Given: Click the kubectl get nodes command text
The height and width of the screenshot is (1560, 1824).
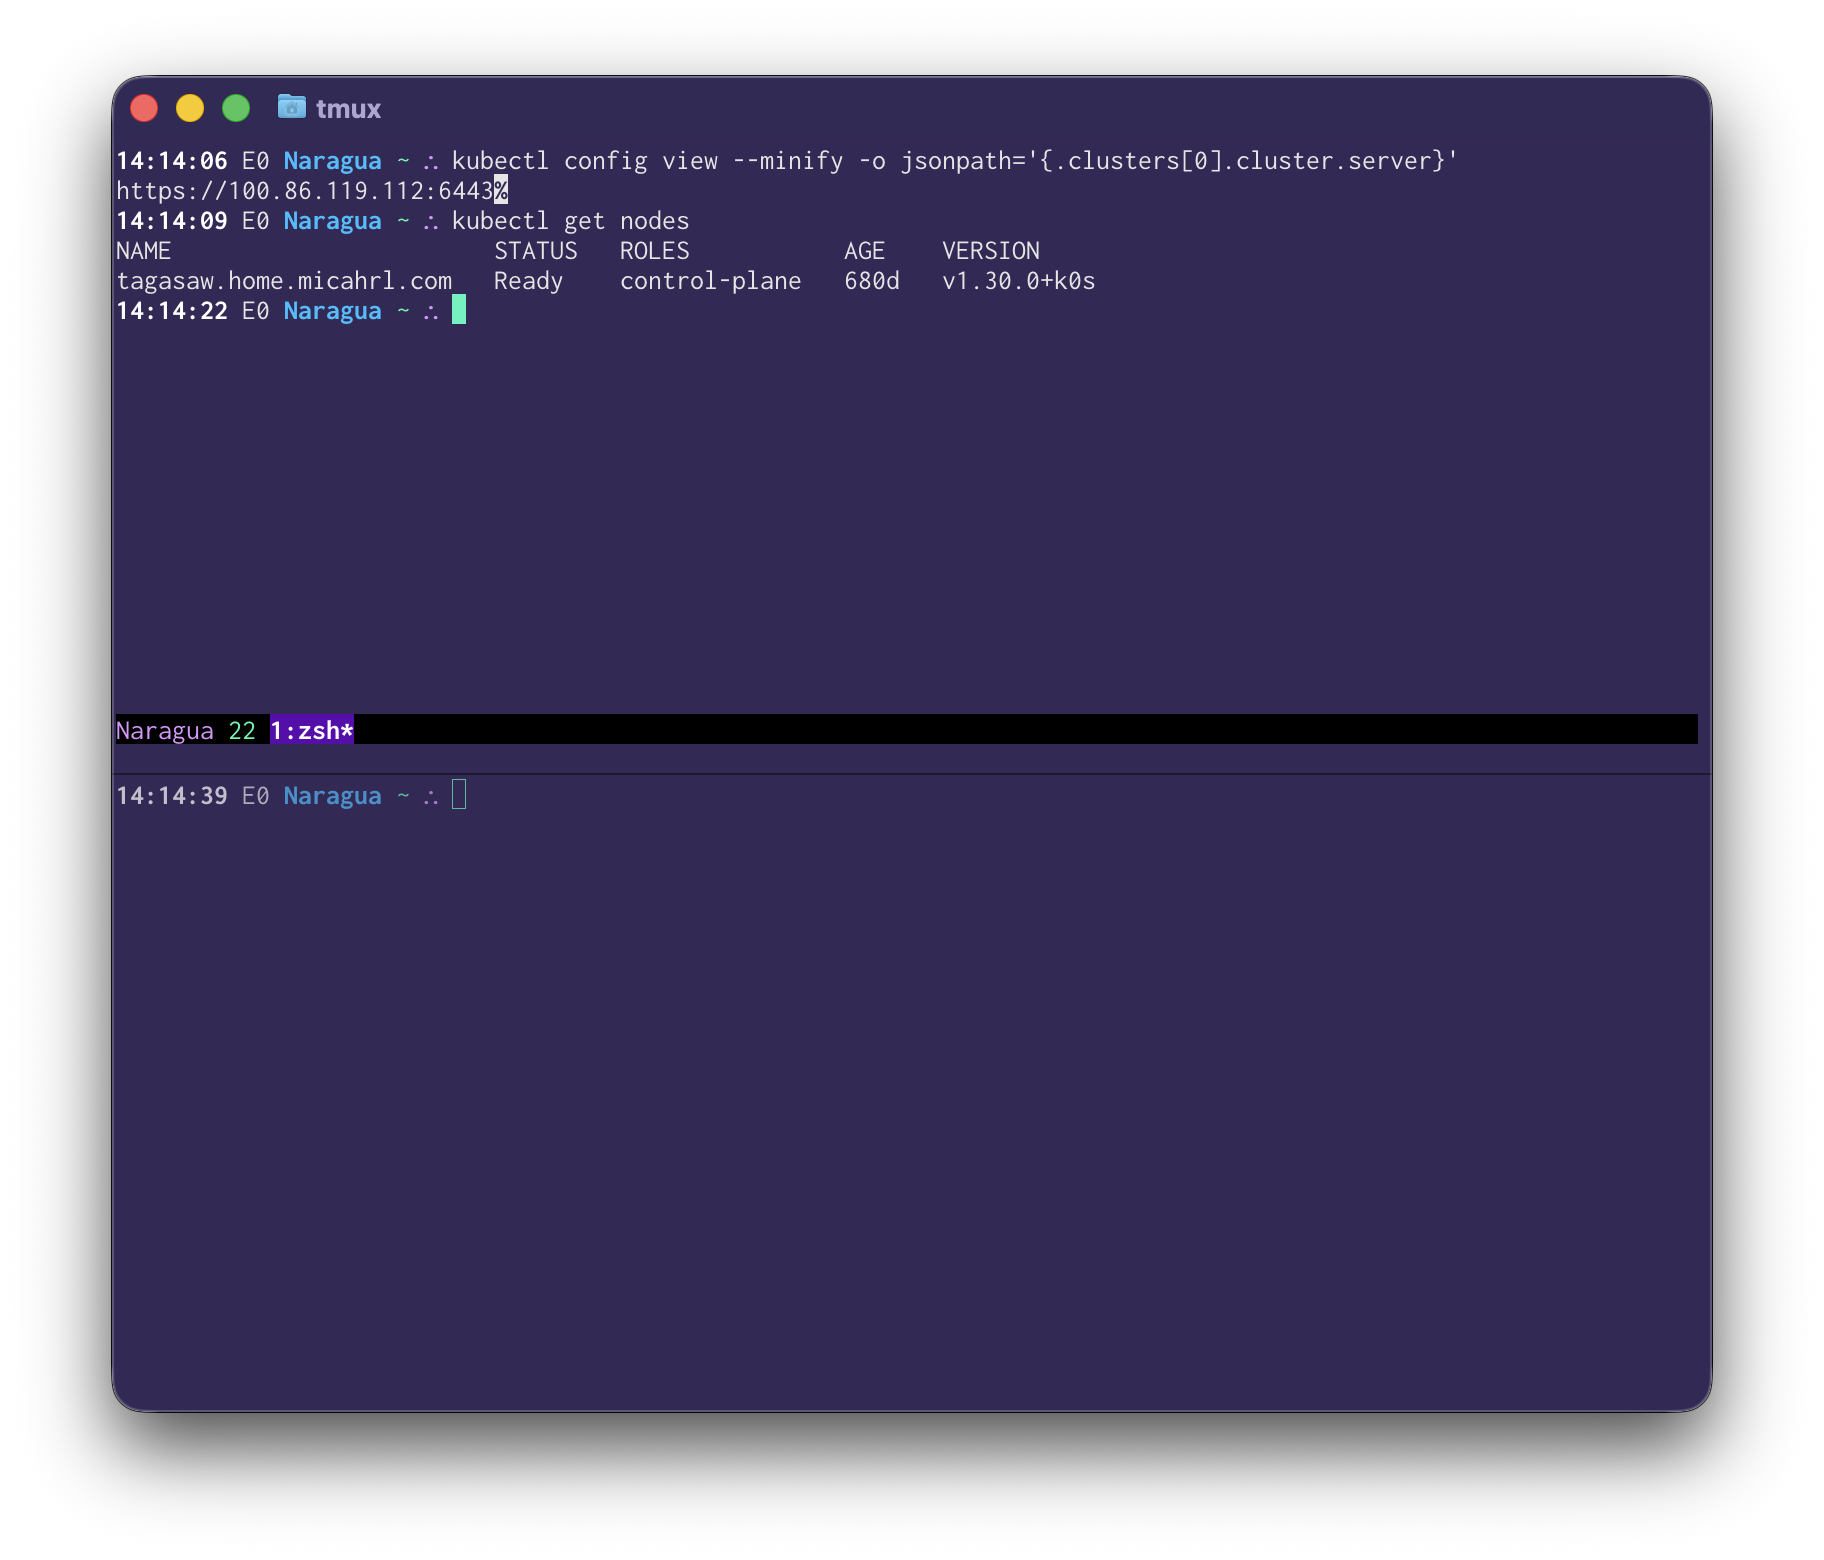Looking at the screenshot, I should point(570,220).
